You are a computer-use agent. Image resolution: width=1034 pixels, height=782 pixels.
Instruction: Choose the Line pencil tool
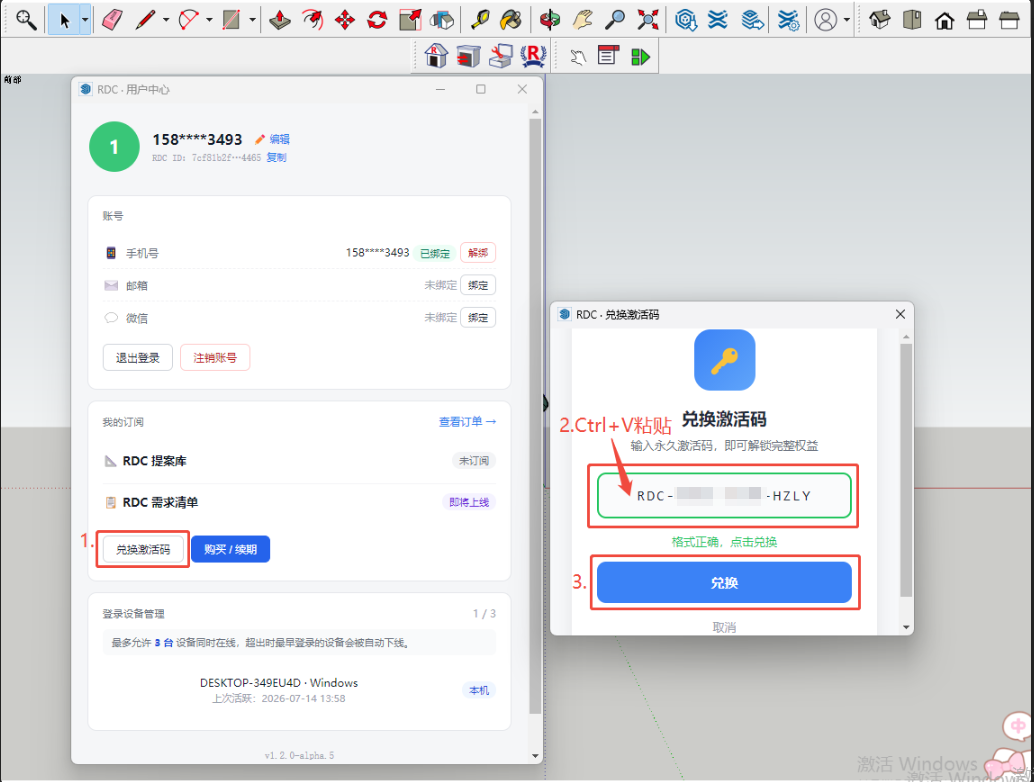[145, 20]
